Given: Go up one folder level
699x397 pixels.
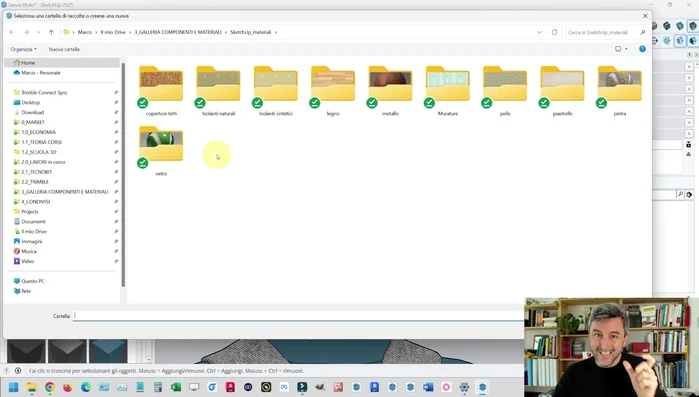Looking at the screenshot, I should click(51, 32).
